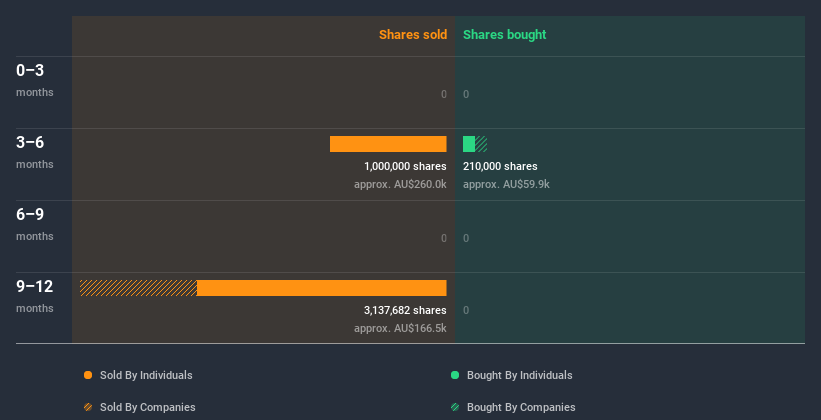Viewport: 821px width, 420px height.
Task: Click the 9–12 months row label
Action: point(35,296)
